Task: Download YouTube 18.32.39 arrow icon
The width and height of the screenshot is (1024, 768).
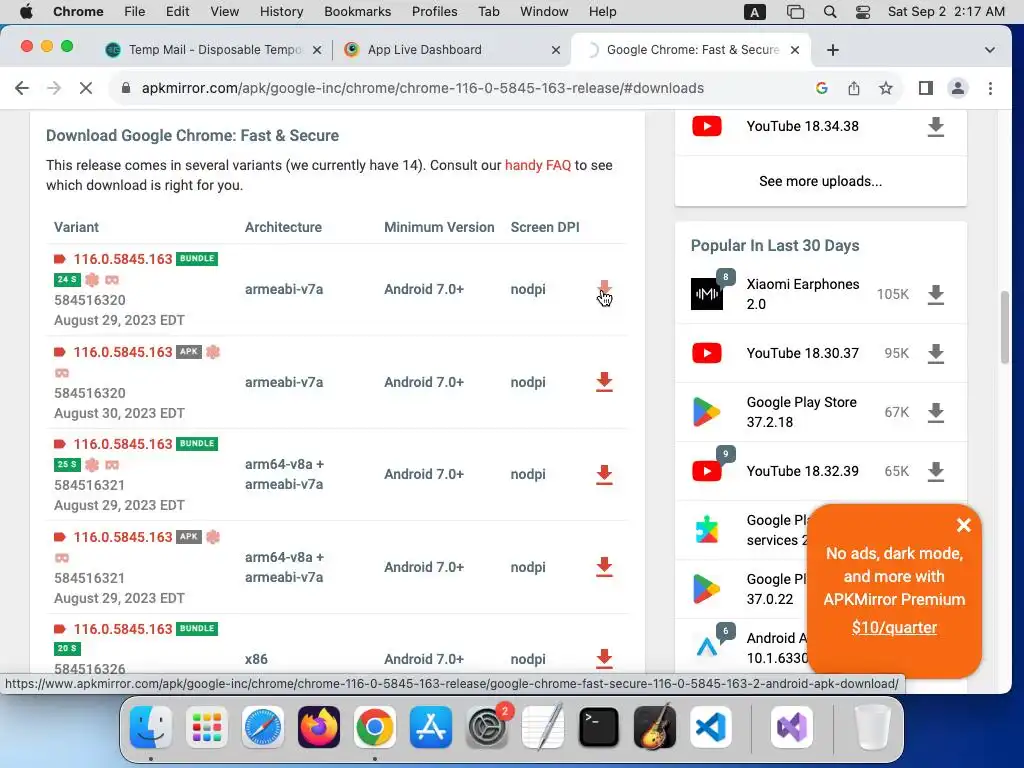Action: [x=936, y=471]
